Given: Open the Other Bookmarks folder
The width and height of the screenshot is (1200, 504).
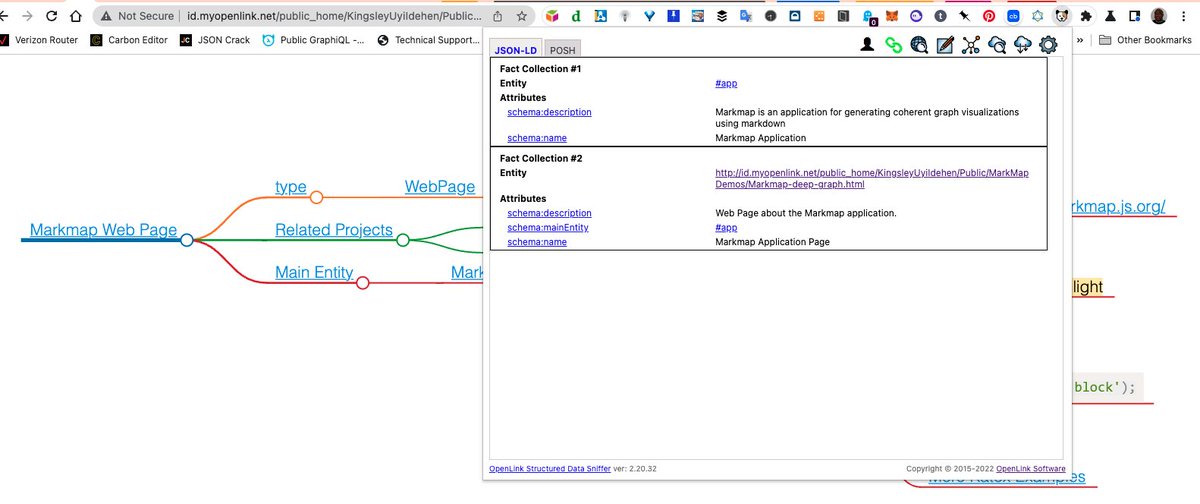Looking at the screenshot, I should 1145,40.
